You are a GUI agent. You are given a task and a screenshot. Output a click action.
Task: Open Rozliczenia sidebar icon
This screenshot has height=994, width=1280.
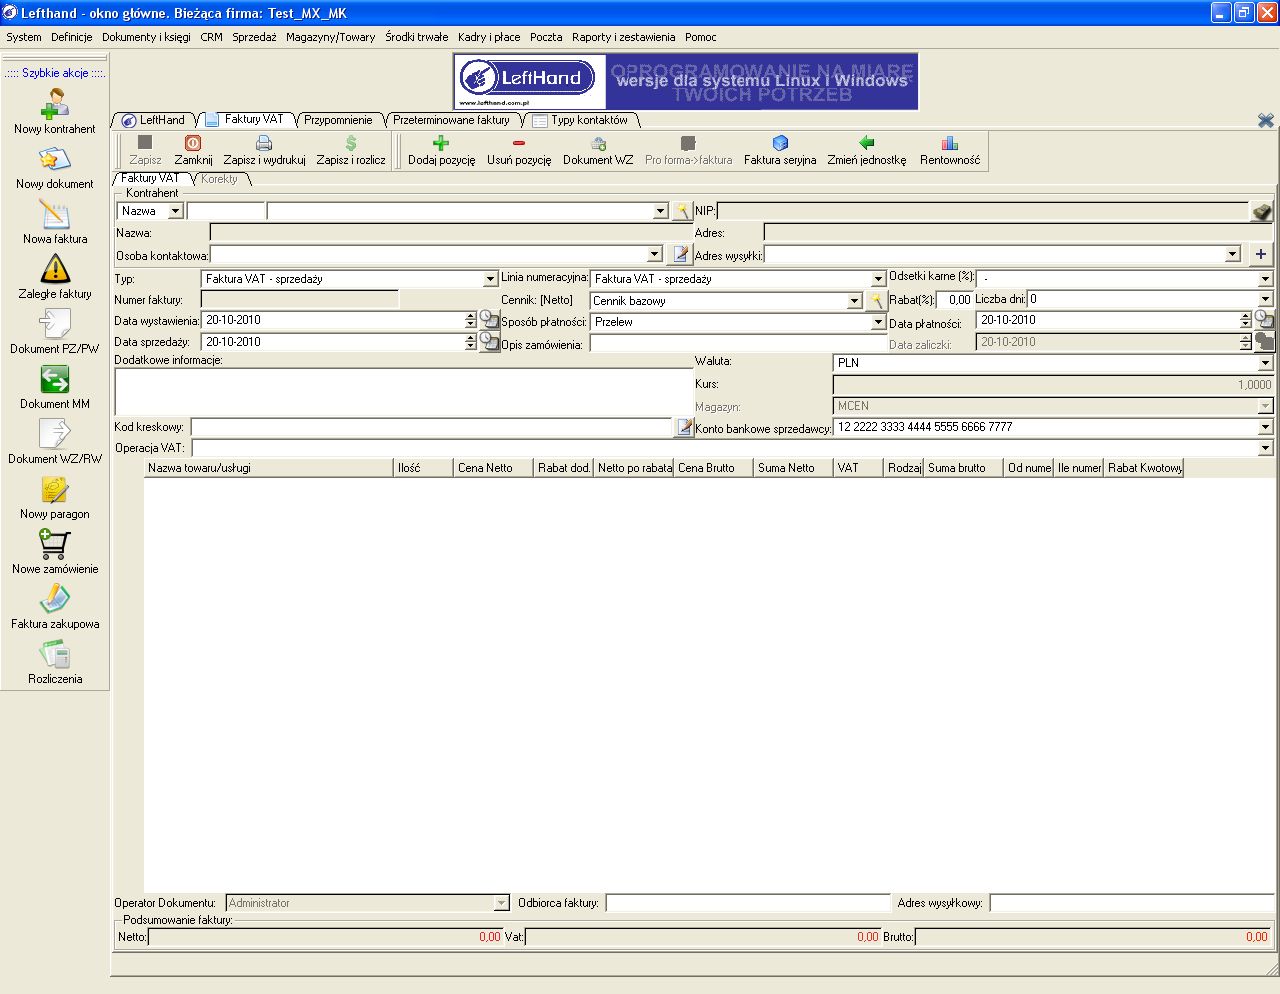click(55, 654)
